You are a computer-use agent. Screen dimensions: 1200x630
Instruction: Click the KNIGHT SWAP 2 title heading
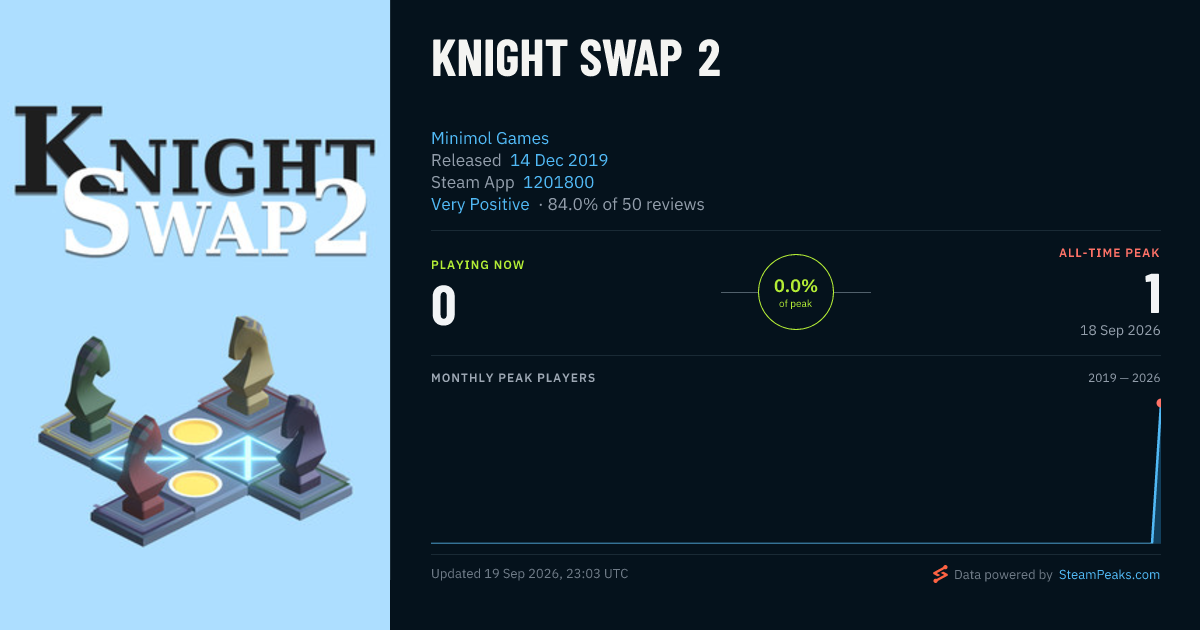pos(576,60)
